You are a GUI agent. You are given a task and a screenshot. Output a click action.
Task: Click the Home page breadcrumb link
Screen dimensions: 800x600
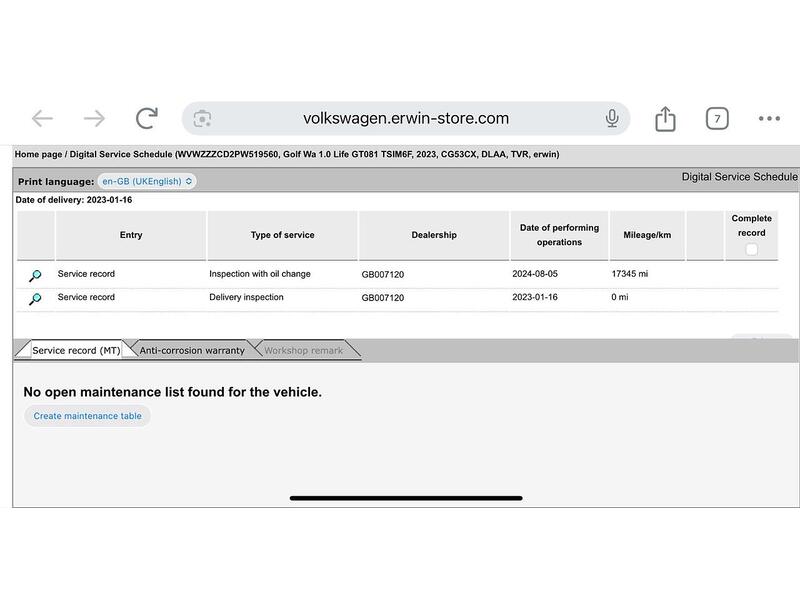pos(38,155)
